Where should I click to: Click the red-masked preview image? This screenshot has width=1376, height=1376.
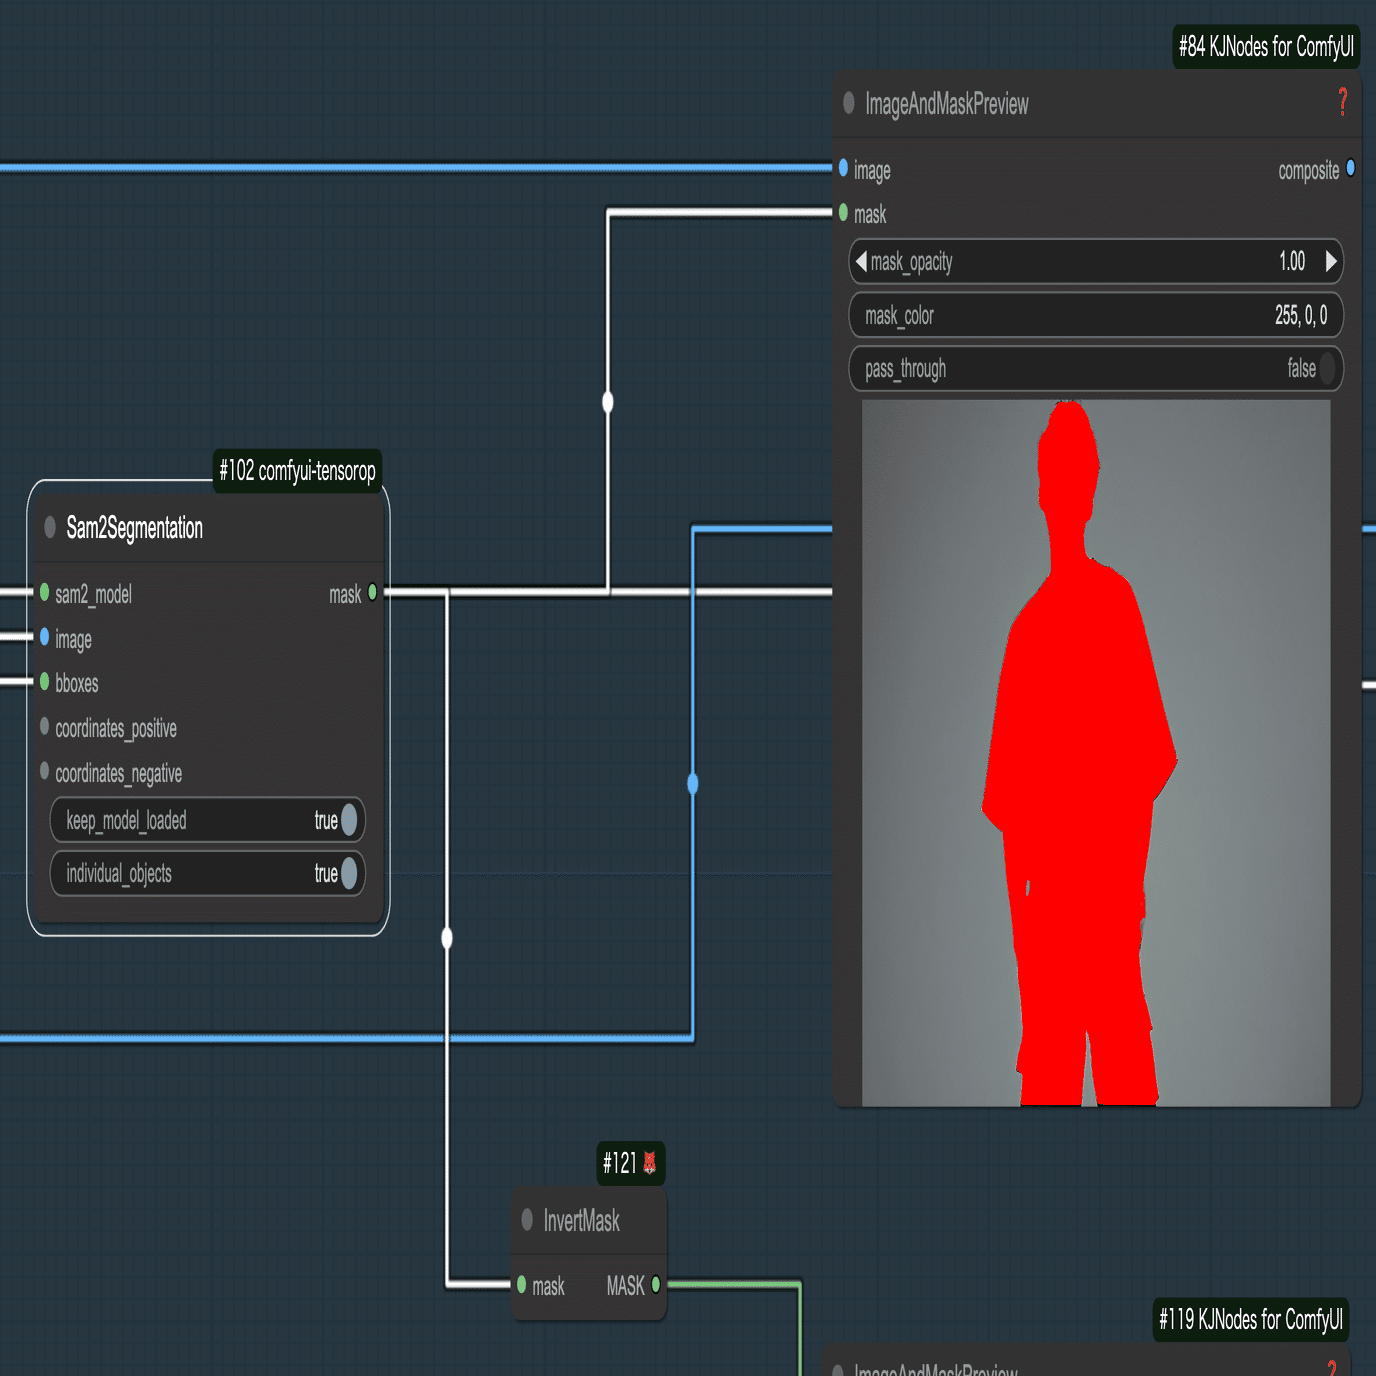click(1096, 753)
